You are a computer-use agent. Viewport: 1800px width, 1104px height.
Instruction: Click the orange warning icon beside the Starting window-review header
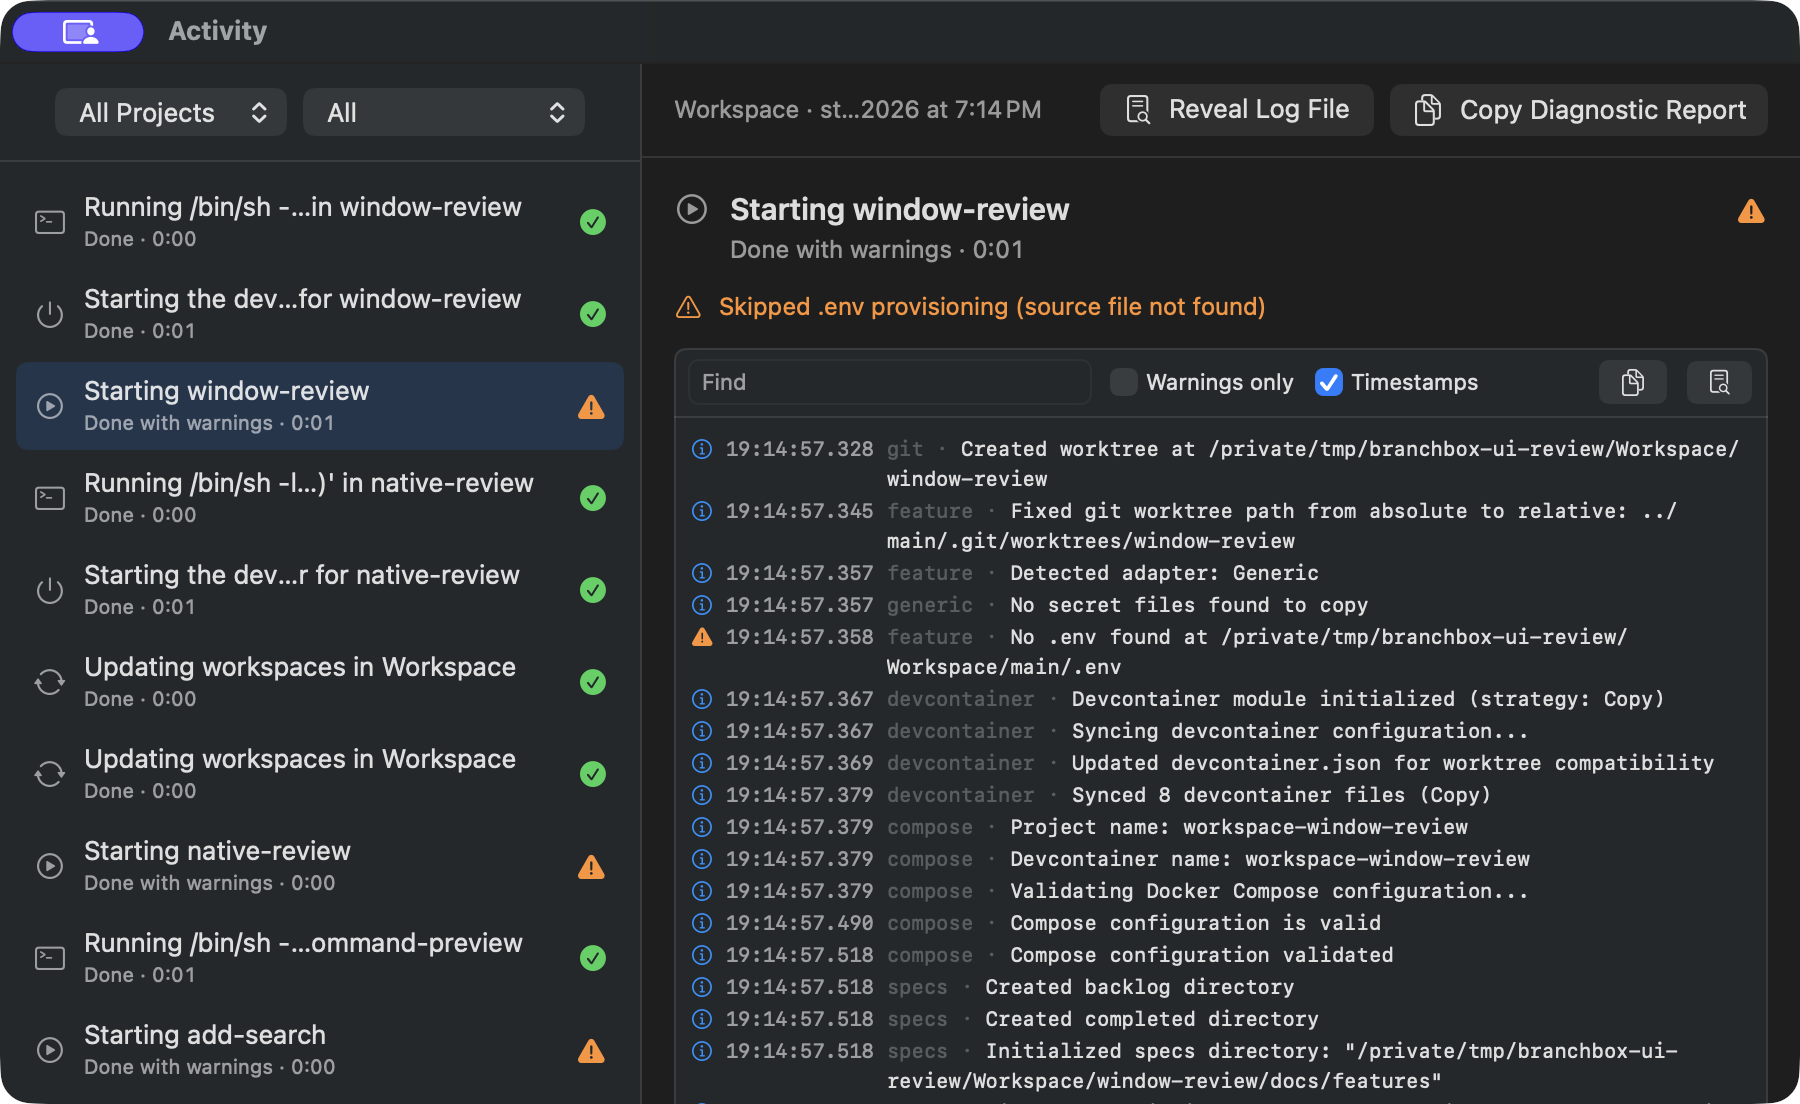point(1751,211)
